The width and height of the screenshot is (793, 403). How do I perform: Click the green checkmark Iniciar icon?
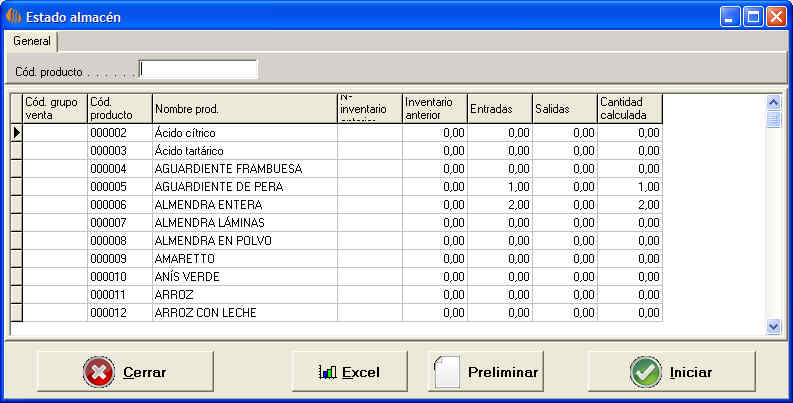point(646,372)
